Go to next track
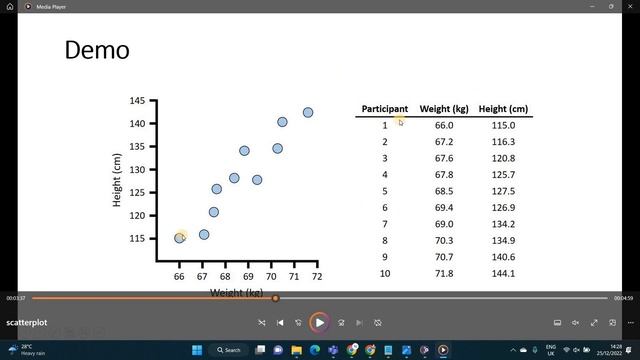640x360 pixels. pyautogui.click(x=359, y=323)
